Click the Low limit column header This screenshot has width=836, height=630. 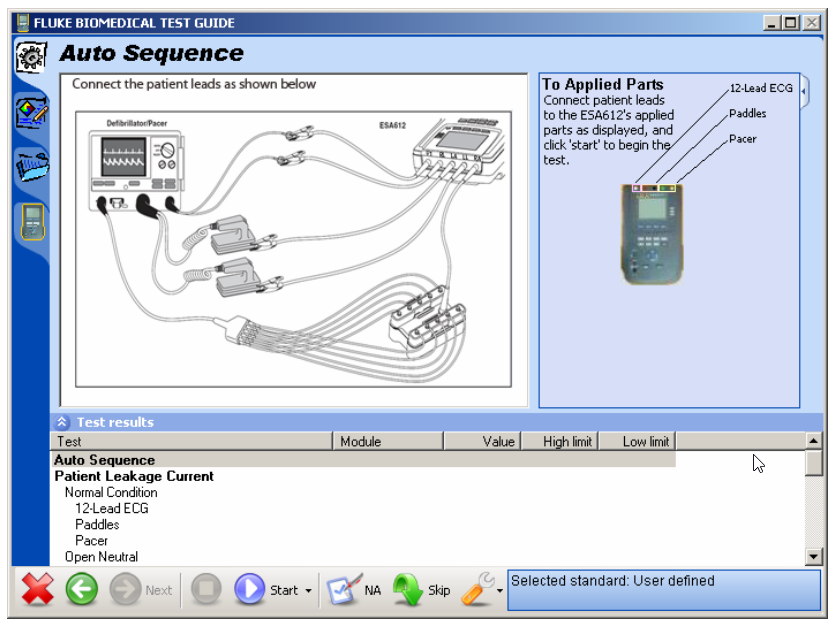coord(637,441)
